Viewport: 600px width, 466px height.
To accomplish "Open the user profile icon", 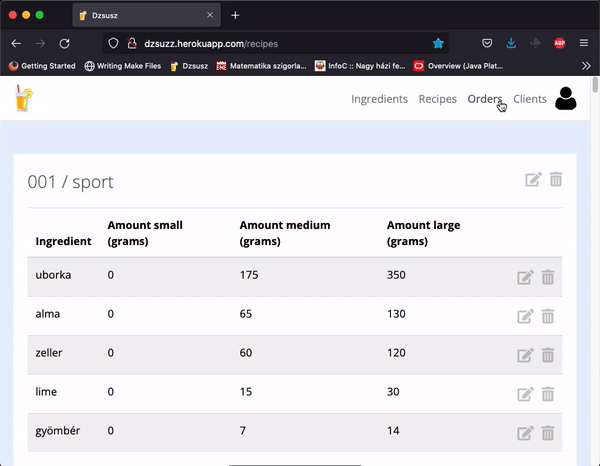I will tap(566, 99).
